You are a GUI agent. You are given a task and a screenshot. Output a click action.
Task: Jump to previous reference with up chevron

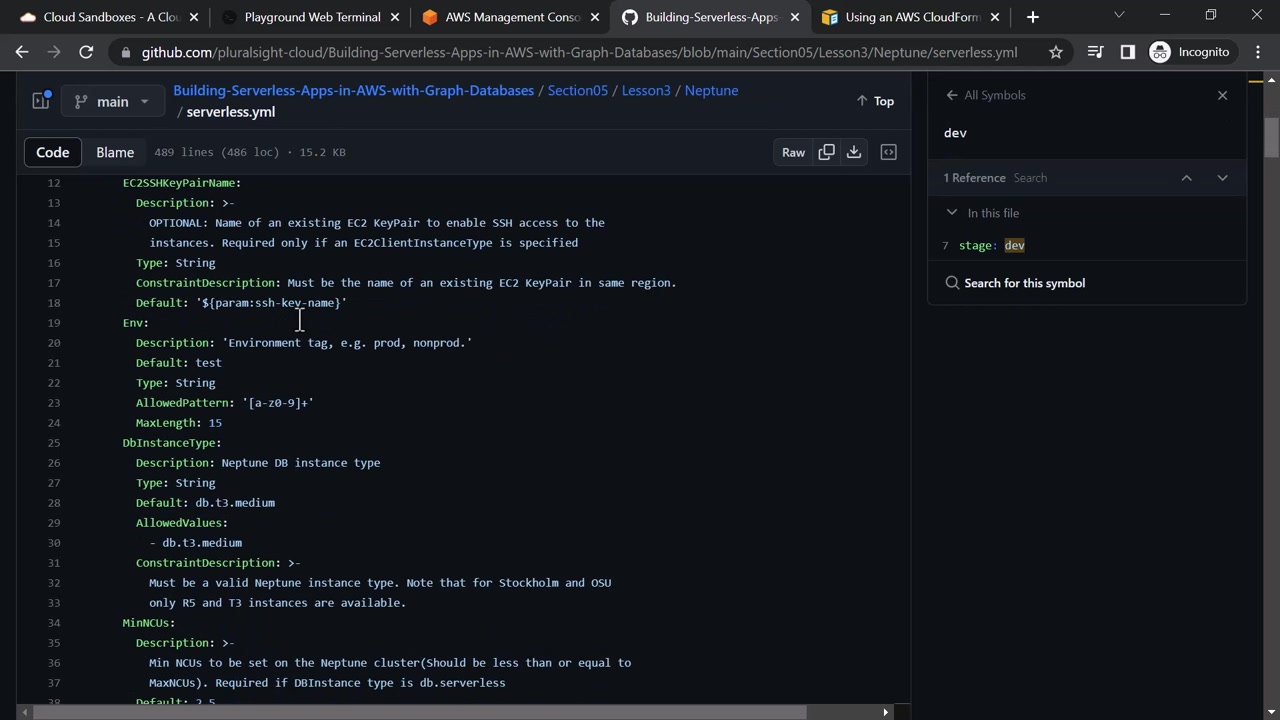[x=1186, y=178]
